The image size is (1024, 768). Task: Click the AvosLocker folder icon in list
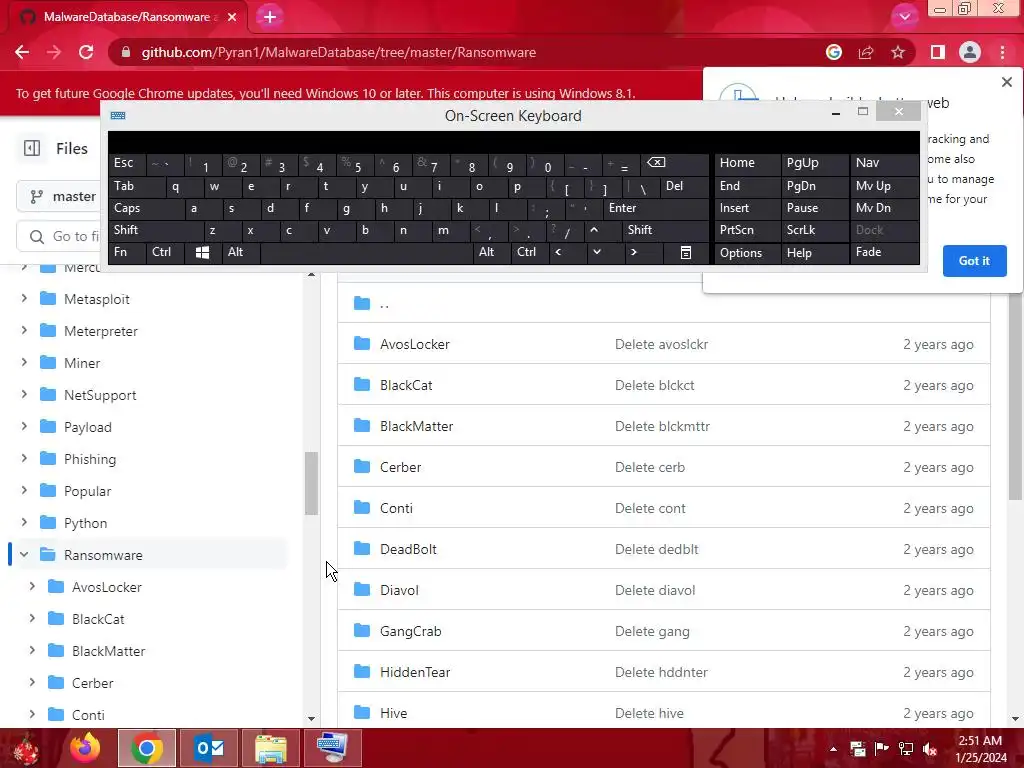click(362, 344)
